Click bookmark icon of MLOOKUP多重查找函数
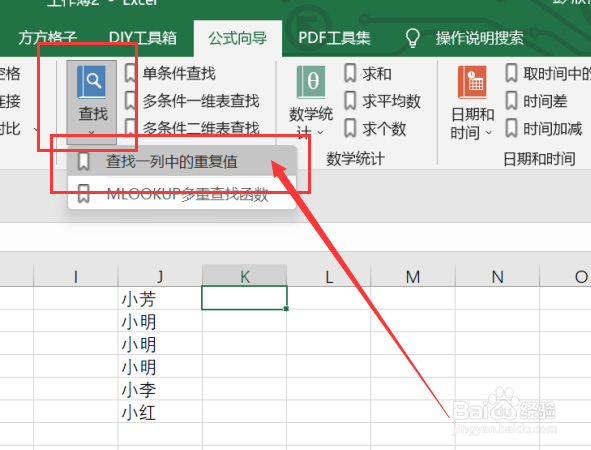This screenshot has width=591, height=450. [83, 194]
